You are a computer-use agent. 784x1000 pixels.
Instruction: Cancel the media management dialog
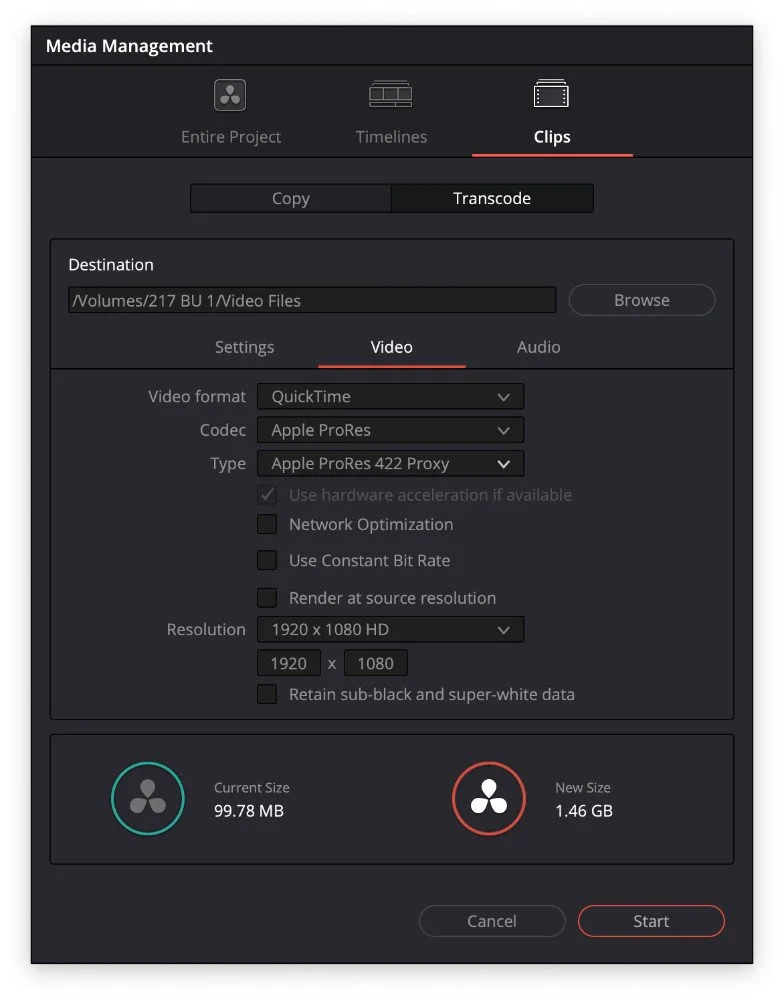coord(492,921)
